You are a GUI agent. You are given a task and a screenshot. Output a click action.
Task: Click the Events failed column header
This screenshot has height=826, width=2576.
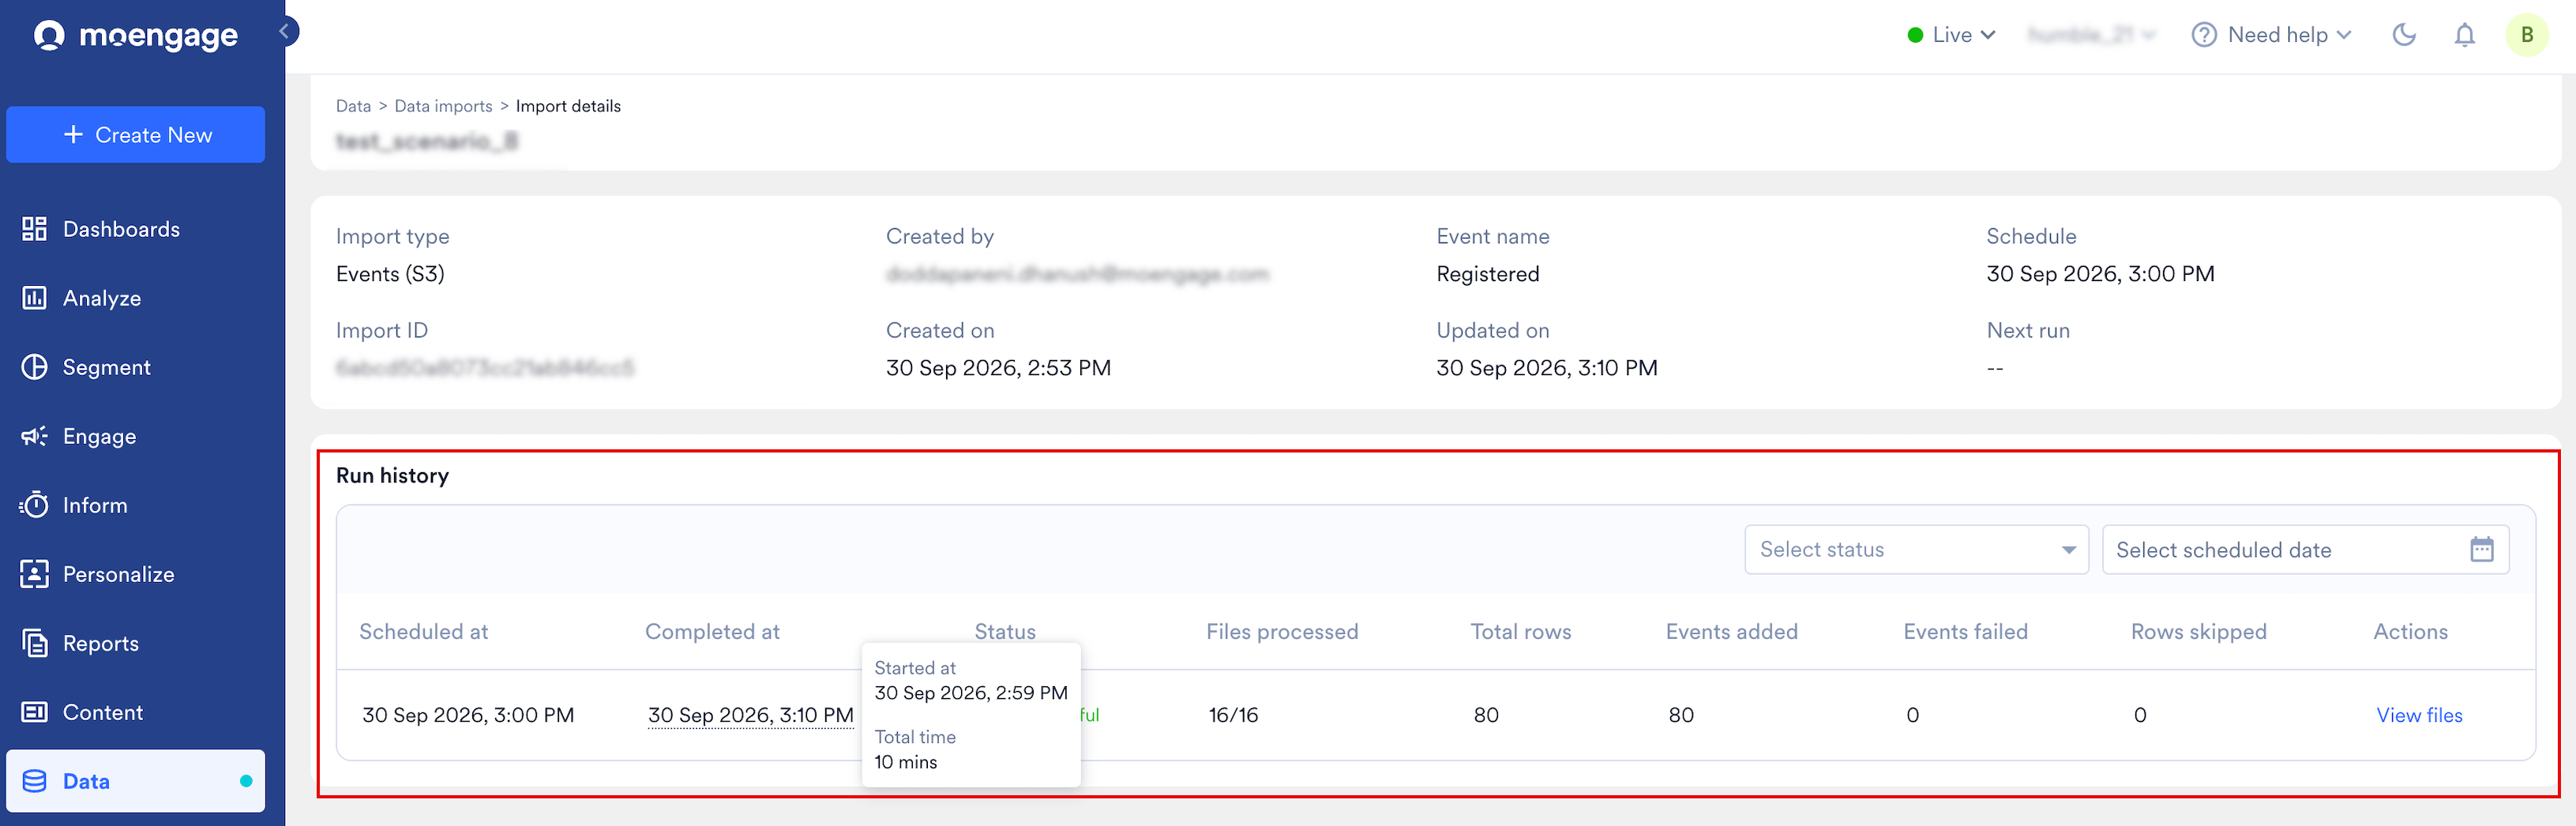pos(1966,632)
